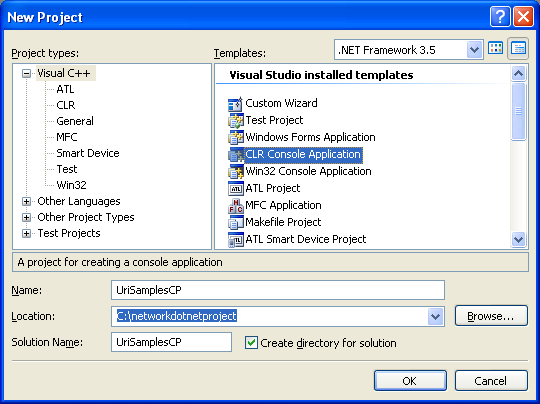Select the Custom Wizard template label

(x=281, y=103)
